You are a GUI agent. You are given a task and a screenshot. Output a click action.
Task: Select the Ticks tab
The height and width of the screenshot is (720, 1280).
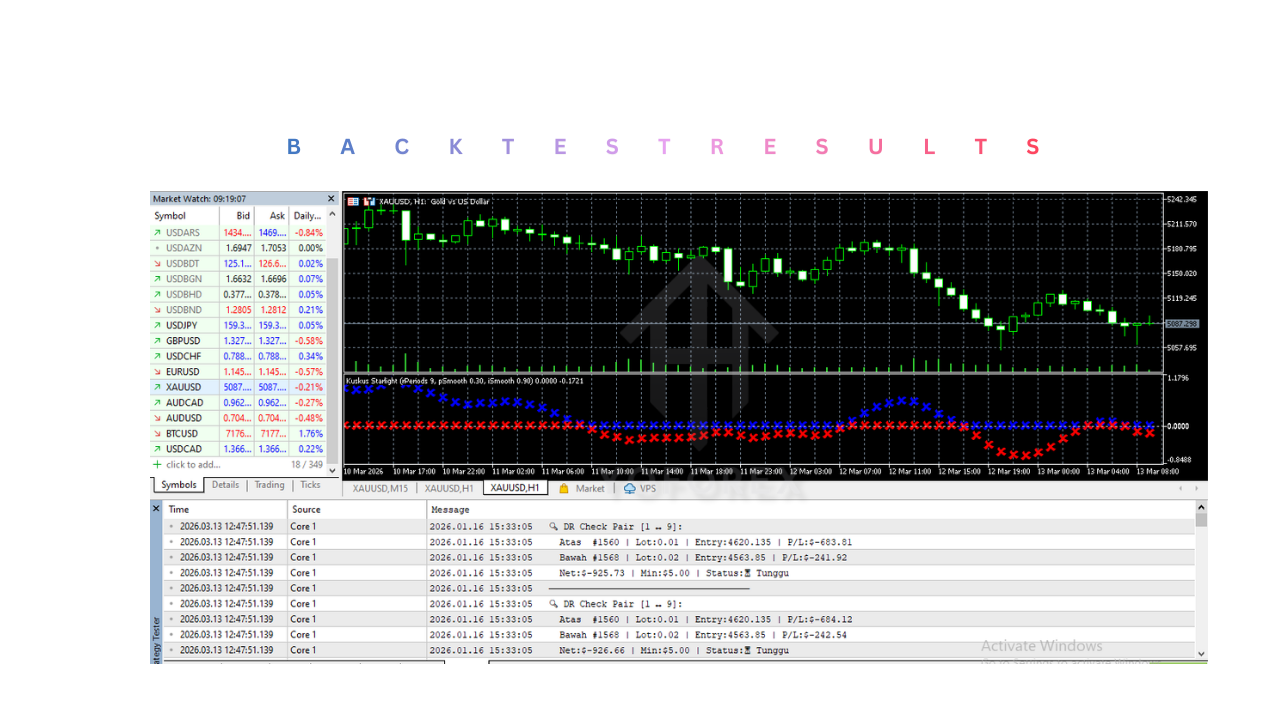pos(310,485)
